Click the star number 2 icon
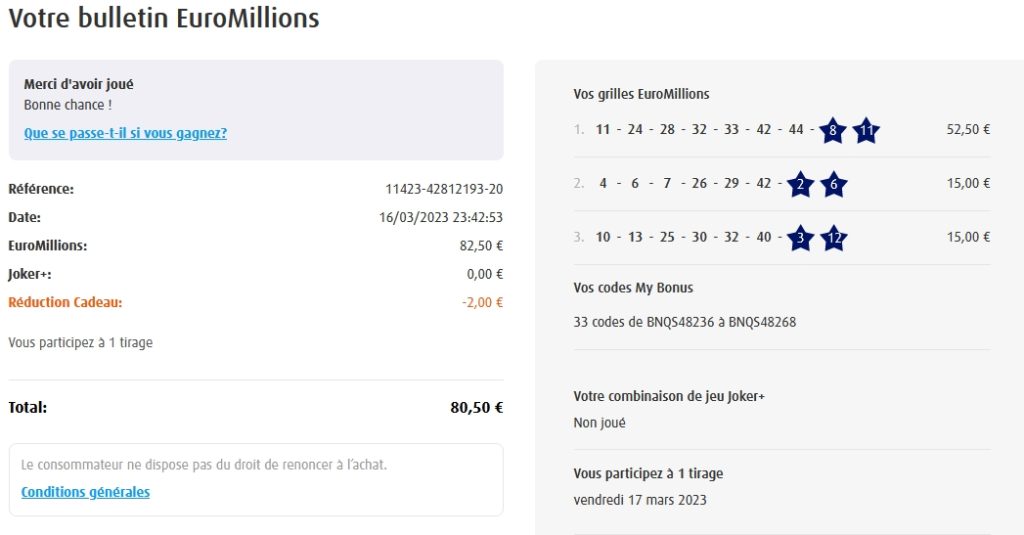 [800, 184]
